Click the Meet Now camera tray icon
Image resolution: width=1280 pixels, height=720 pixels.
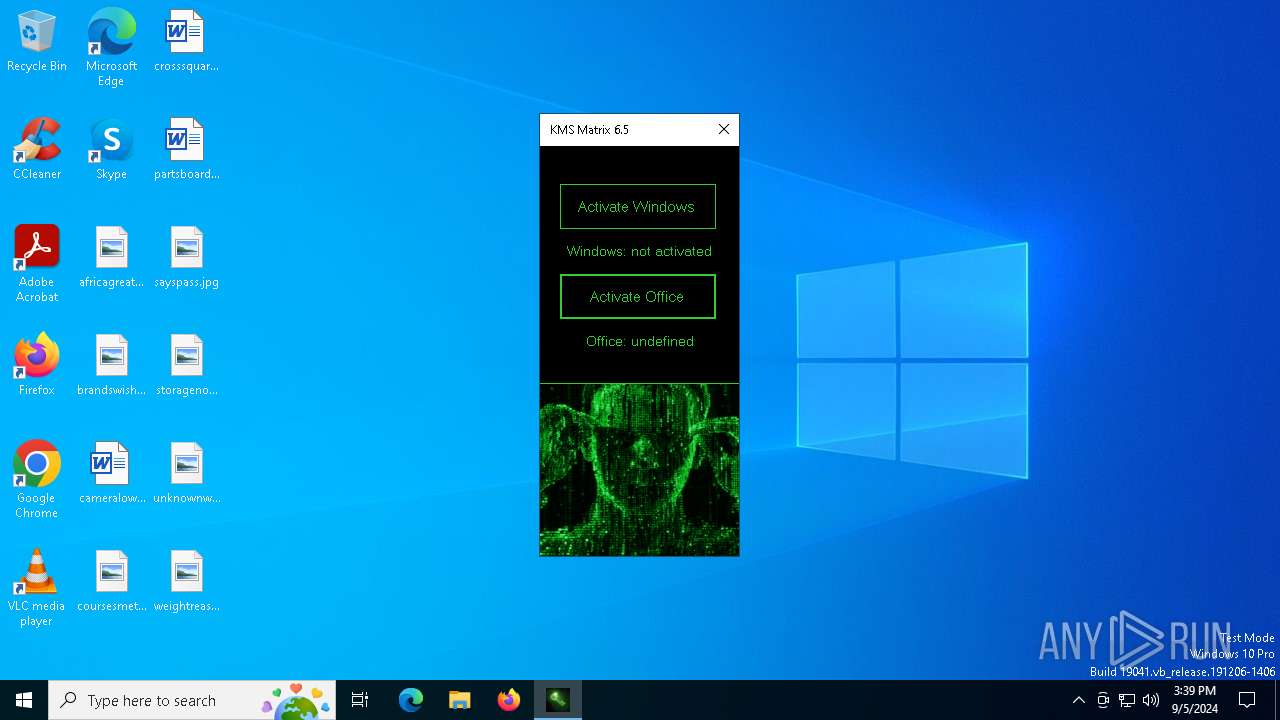[1103, 700]
